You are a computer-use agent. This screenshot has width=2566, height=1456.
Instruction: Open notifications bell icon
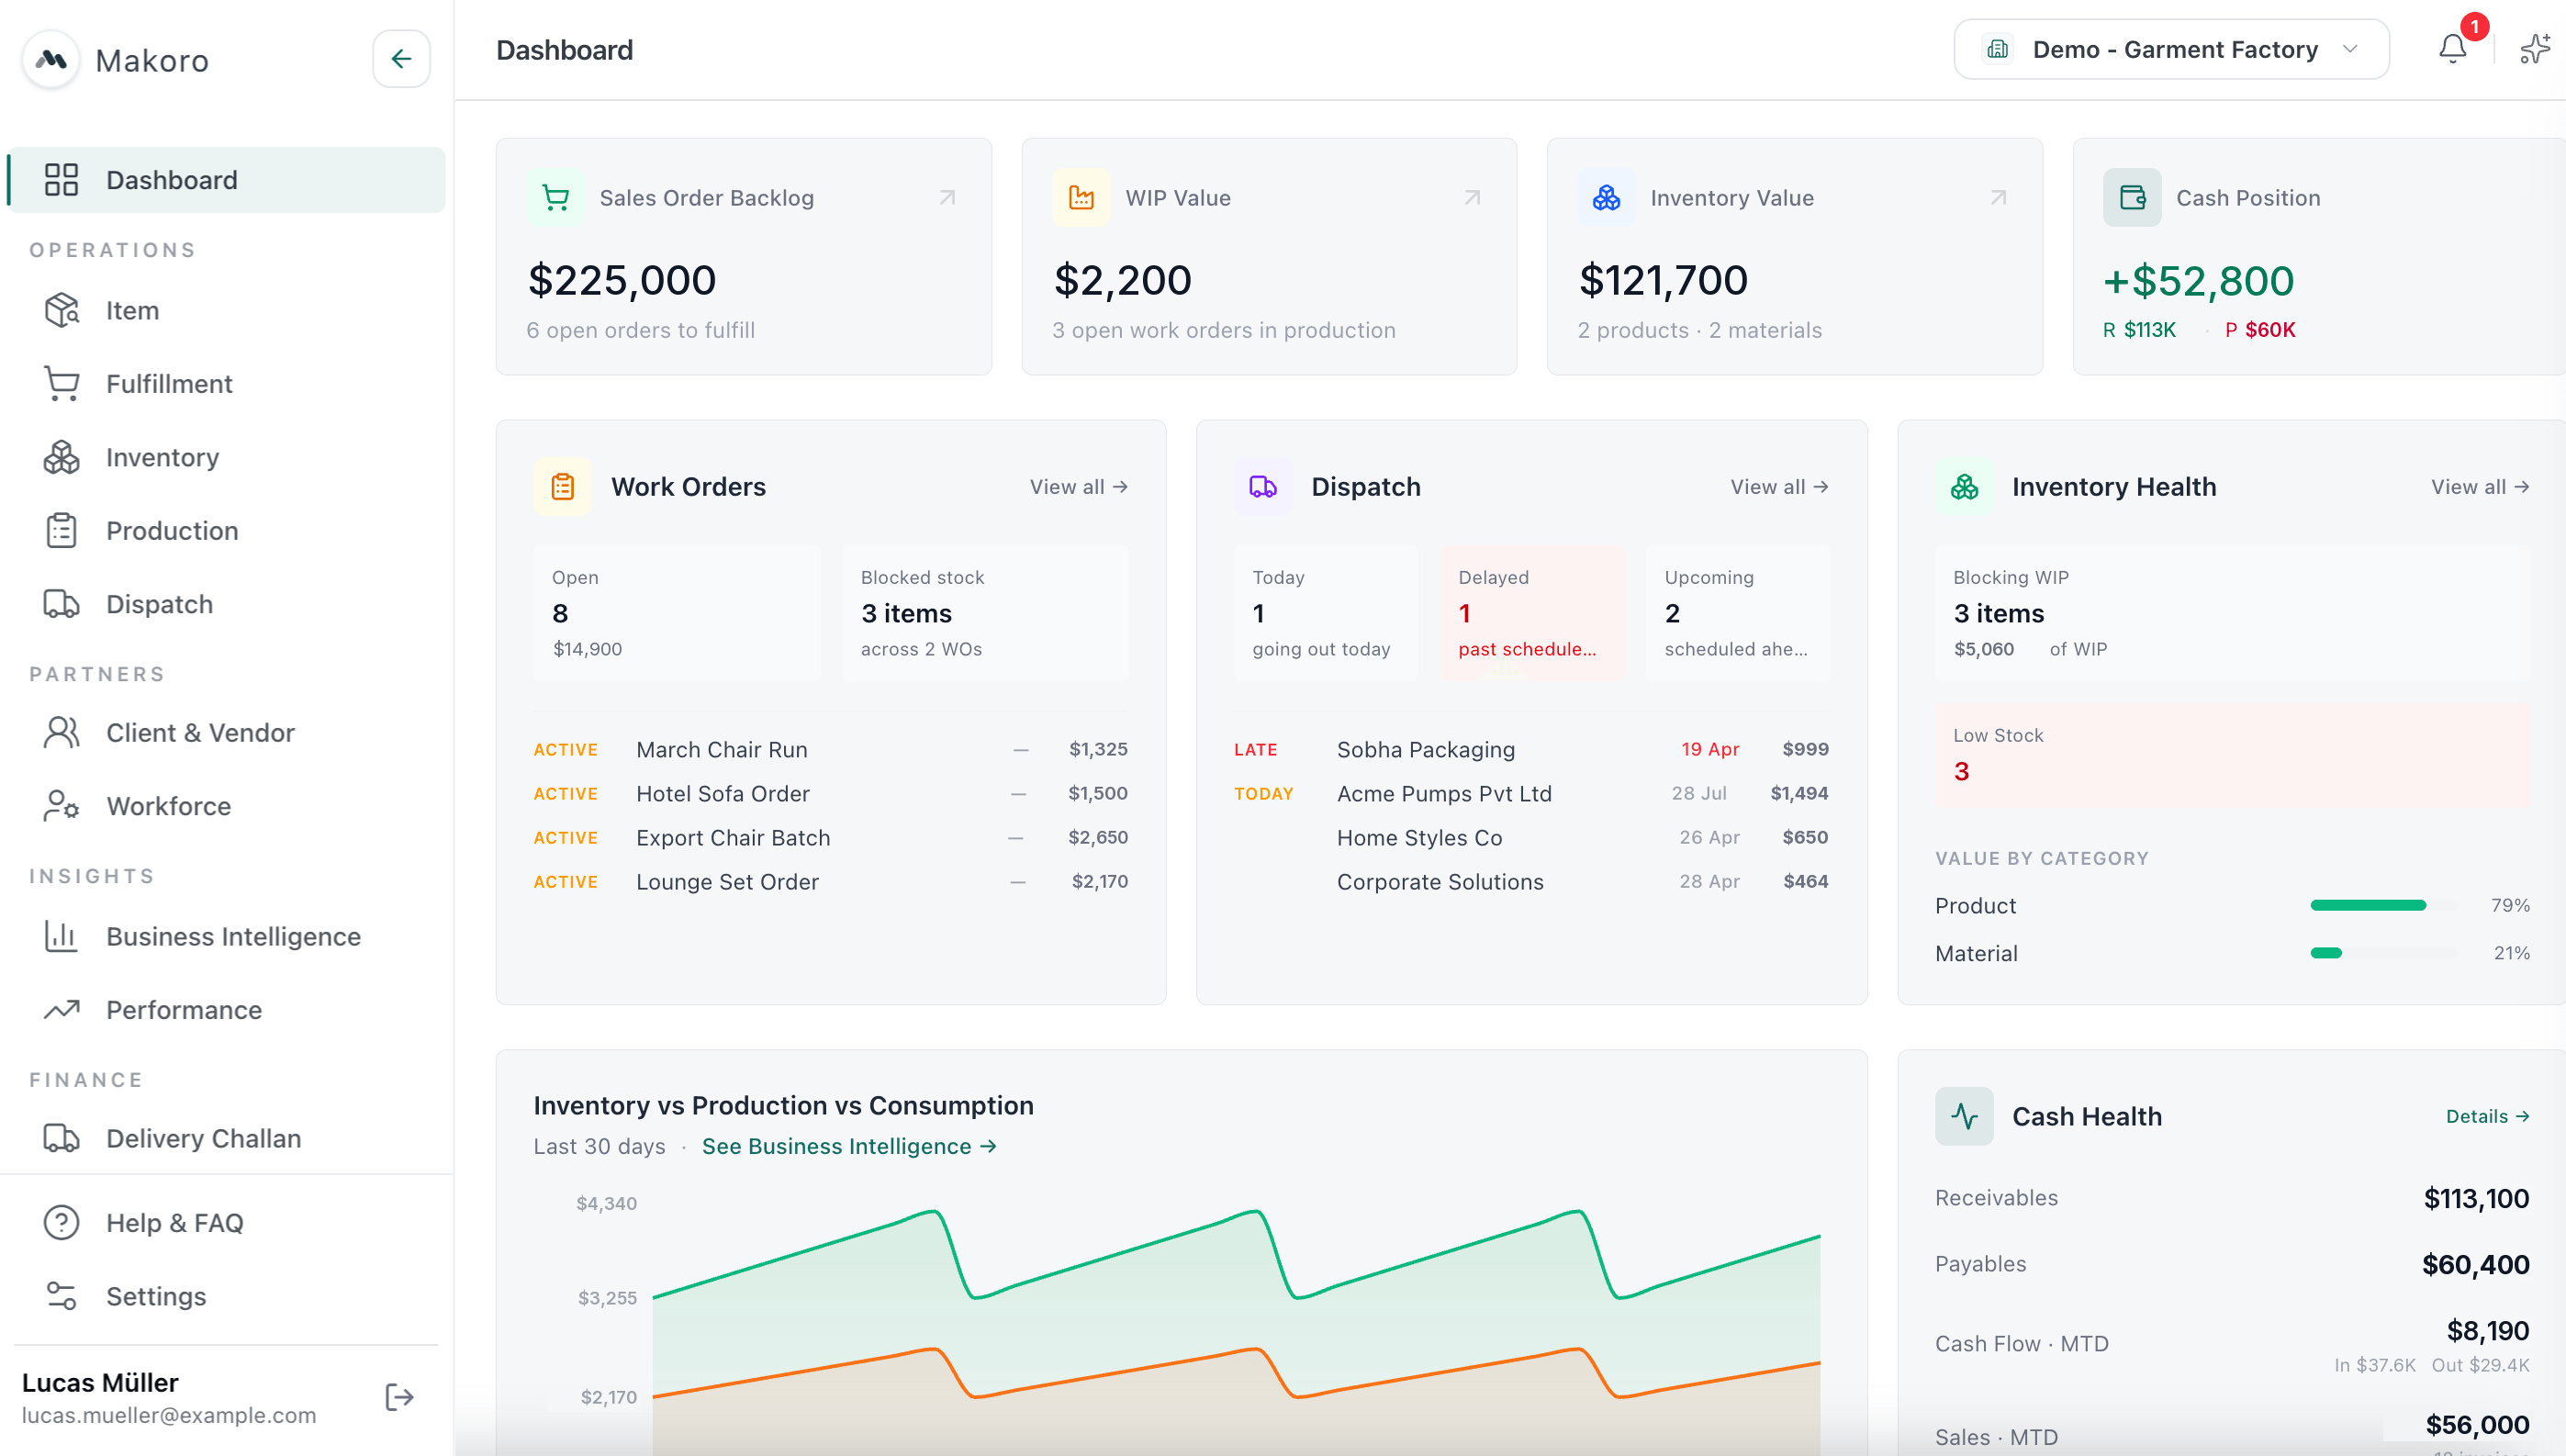[2452, 49]
